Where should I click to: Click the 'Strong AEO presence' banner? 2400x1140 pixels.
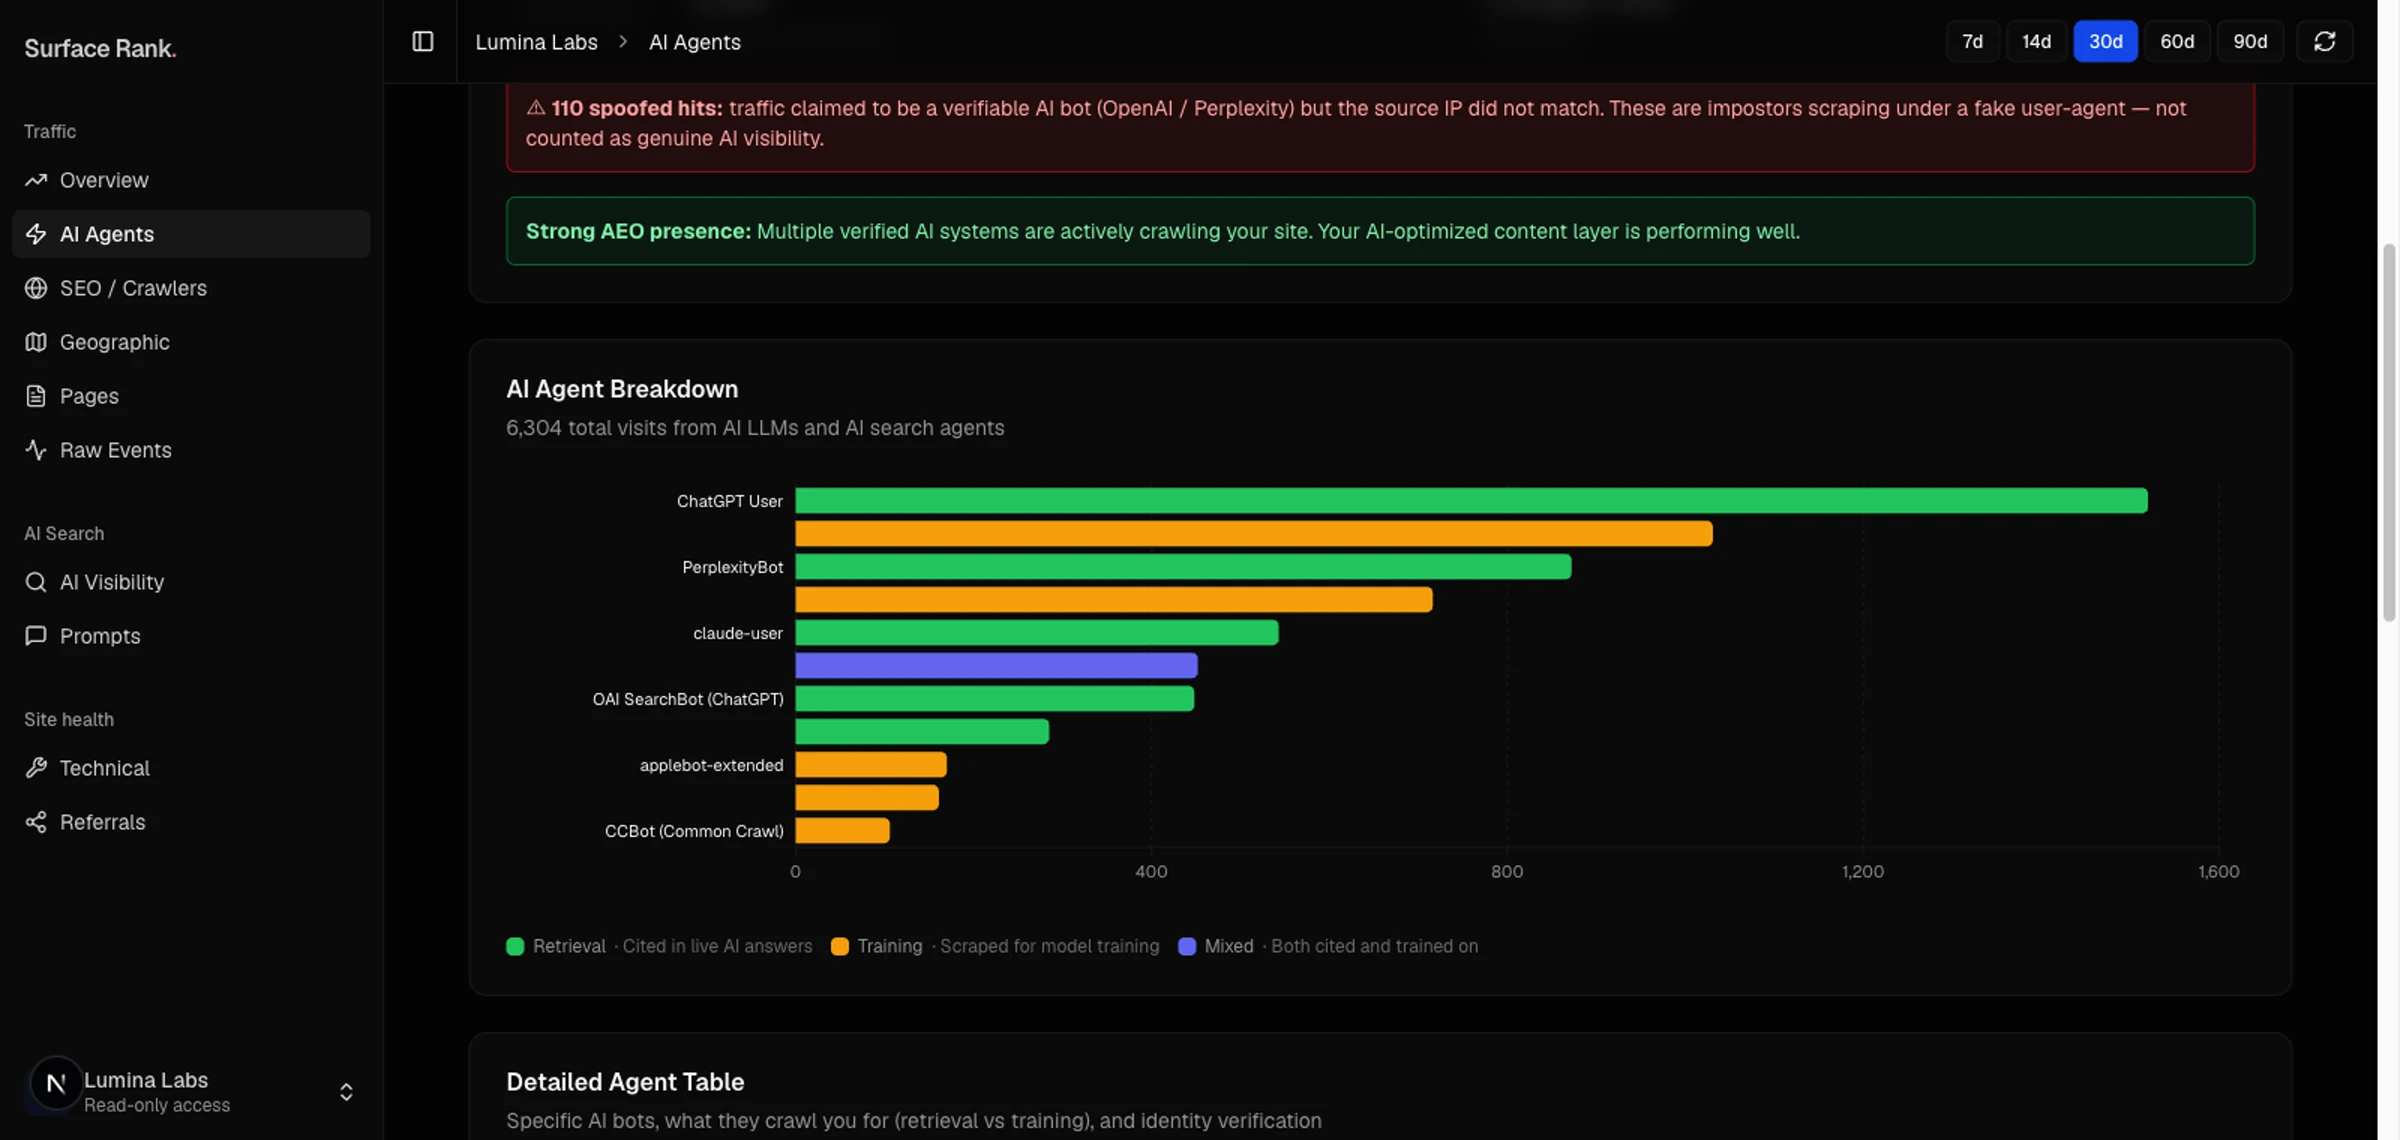point(1380,231)
